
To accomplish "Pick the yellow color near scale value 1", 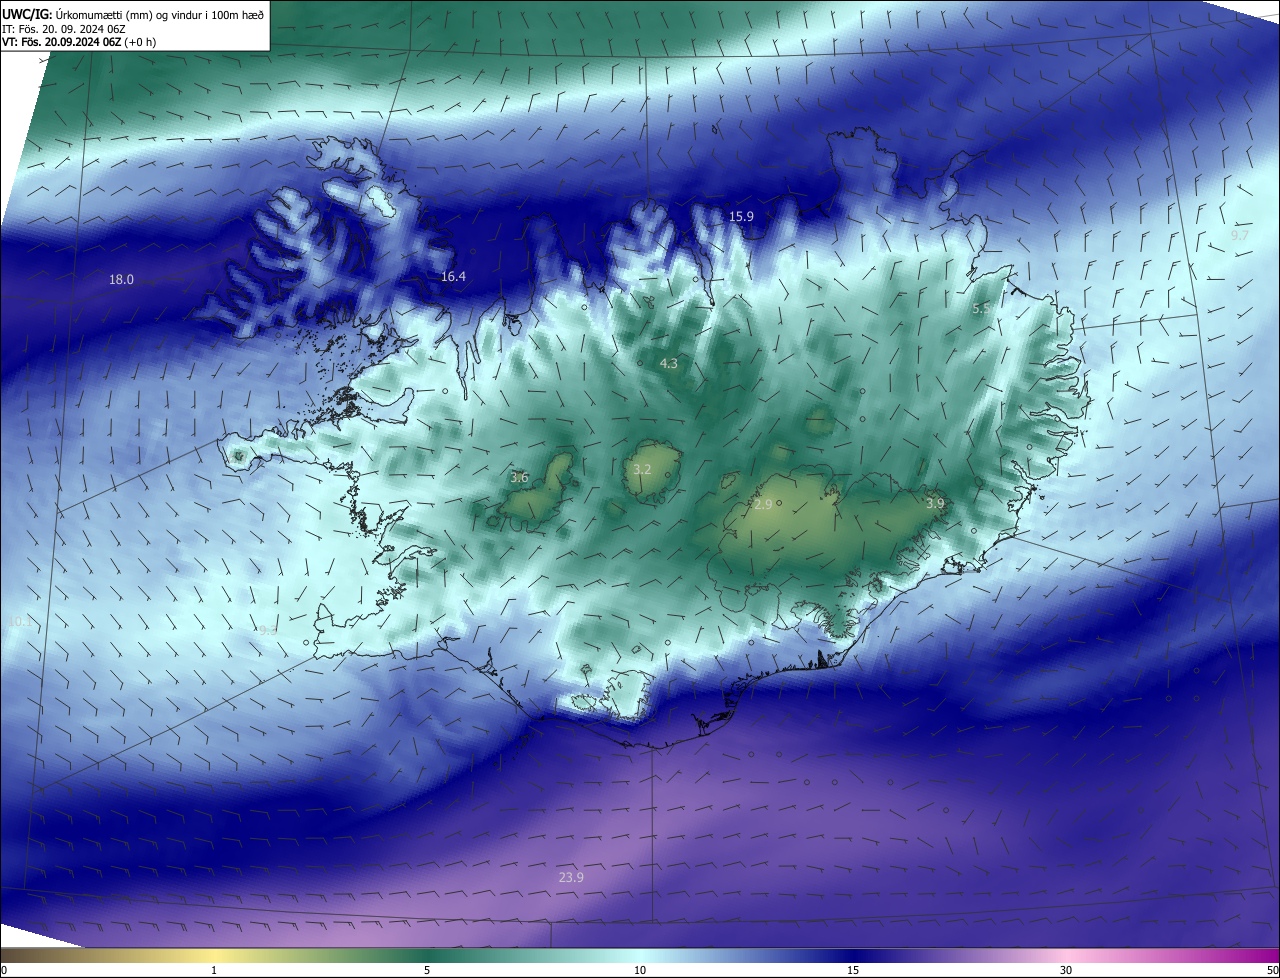I will (214, 955).
